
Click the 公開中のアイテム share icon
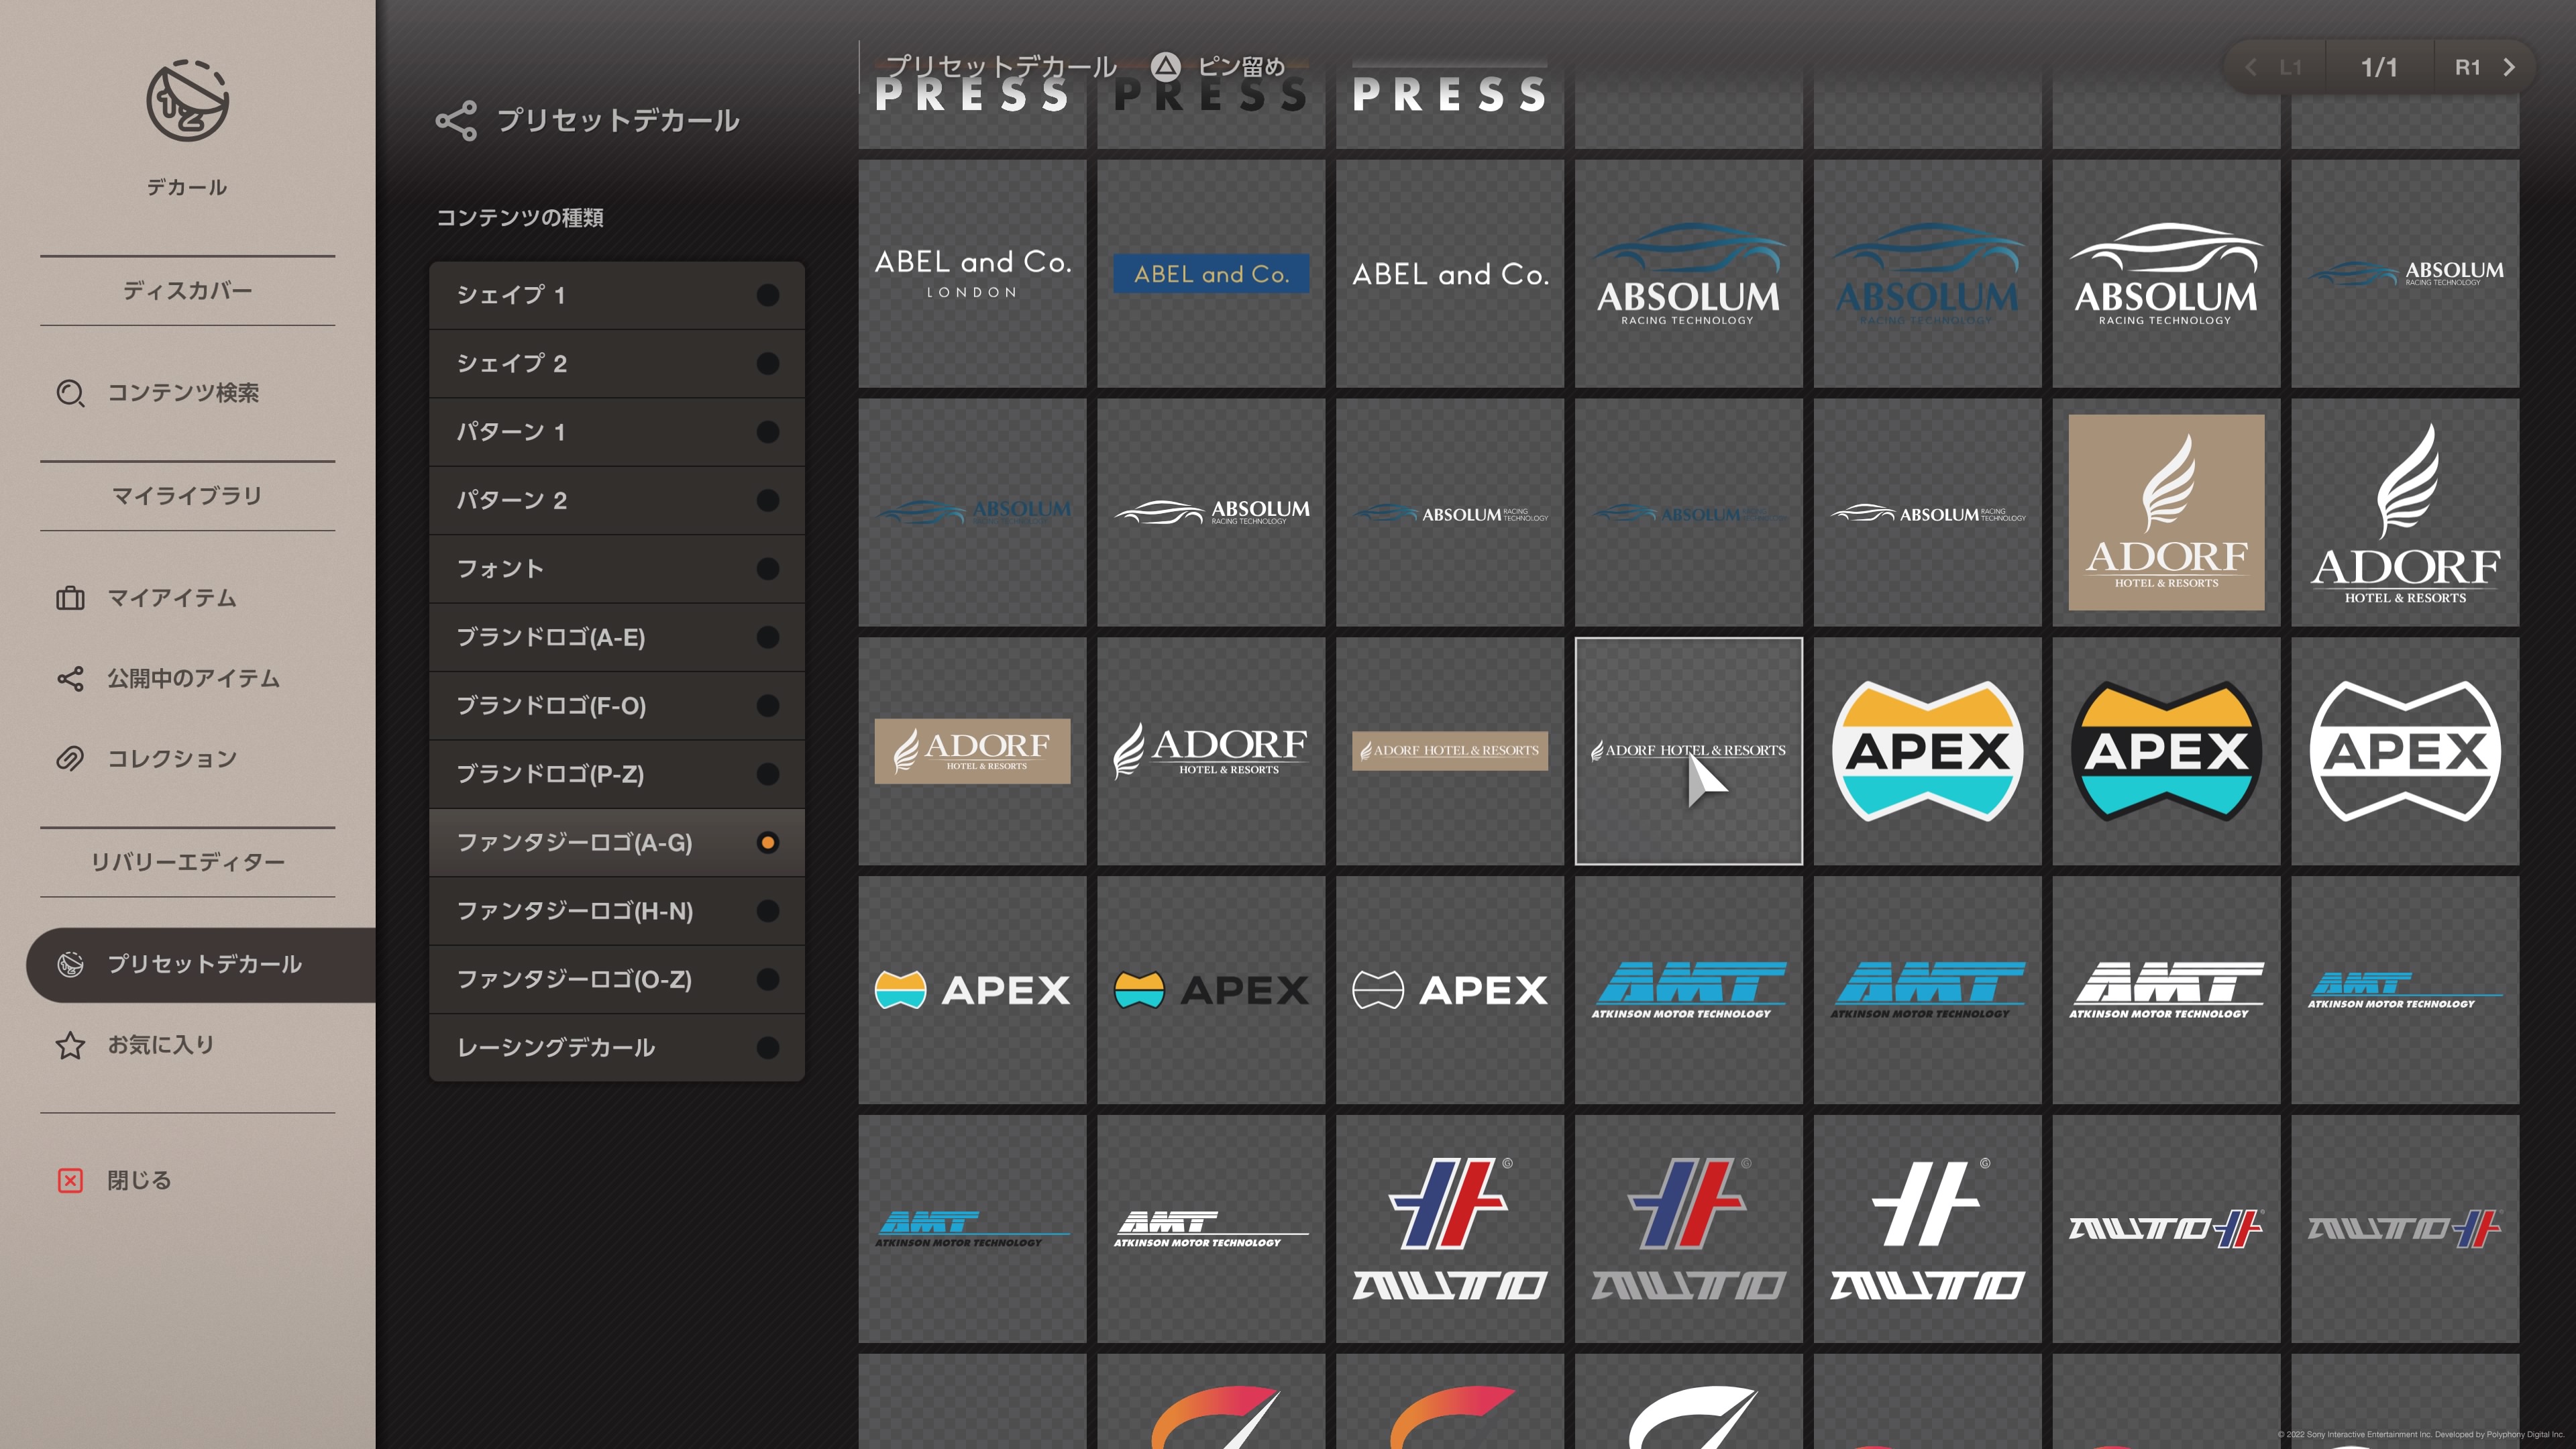(70, 679)
